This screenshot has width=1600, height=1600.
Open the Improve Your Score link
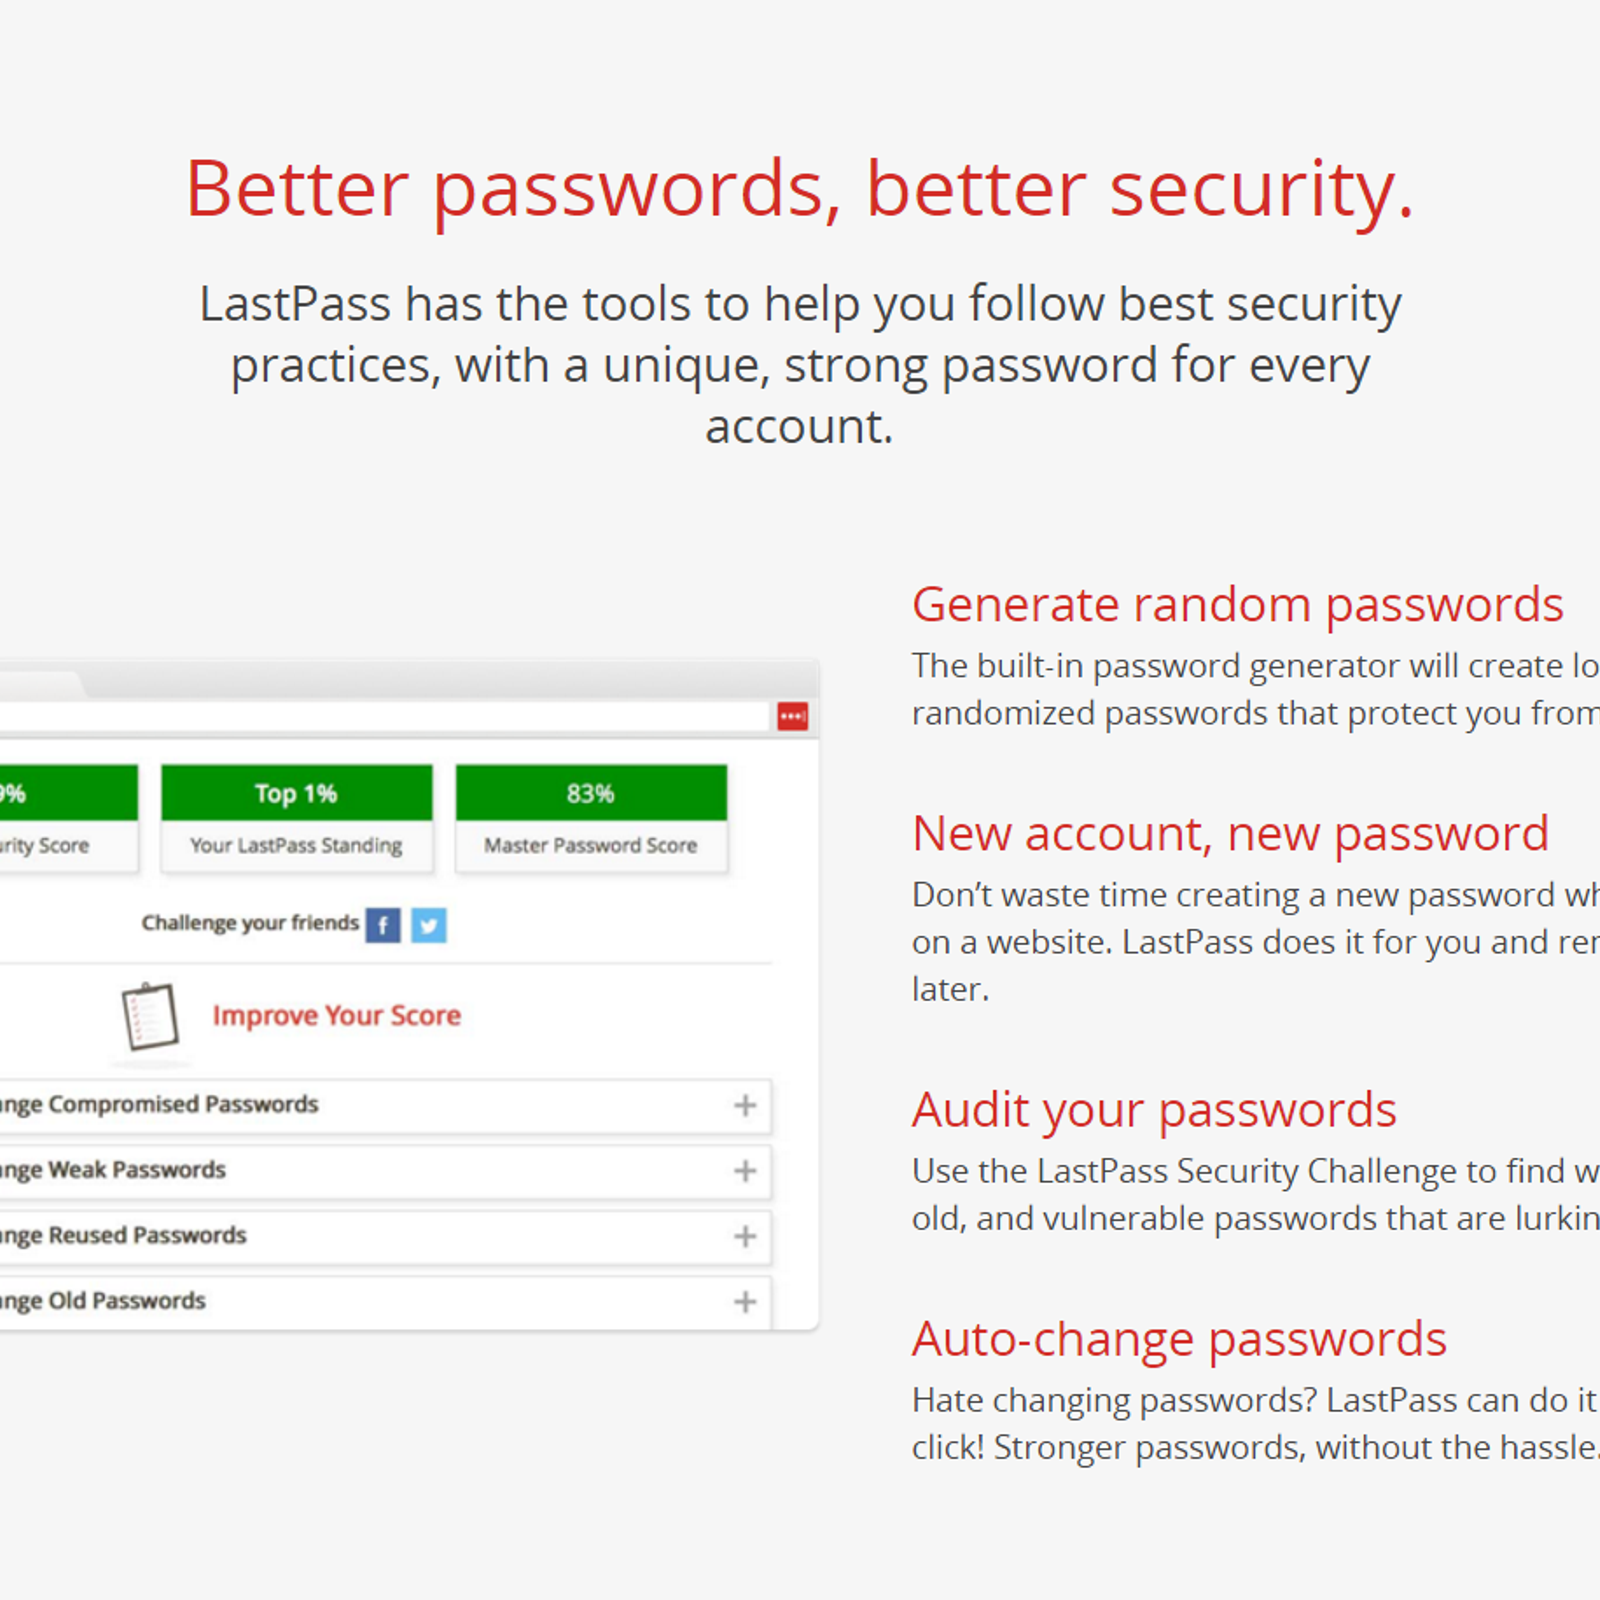337,1016
